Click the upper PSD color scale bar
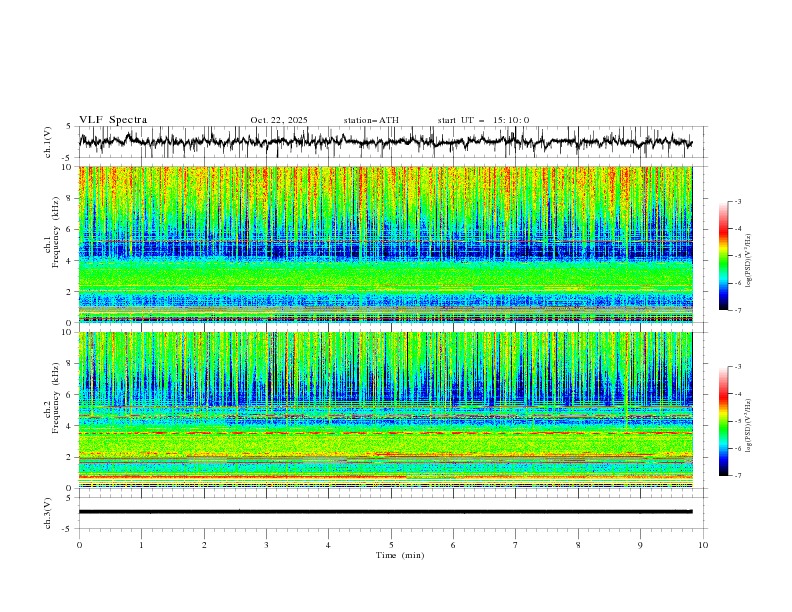 (723, 255)
